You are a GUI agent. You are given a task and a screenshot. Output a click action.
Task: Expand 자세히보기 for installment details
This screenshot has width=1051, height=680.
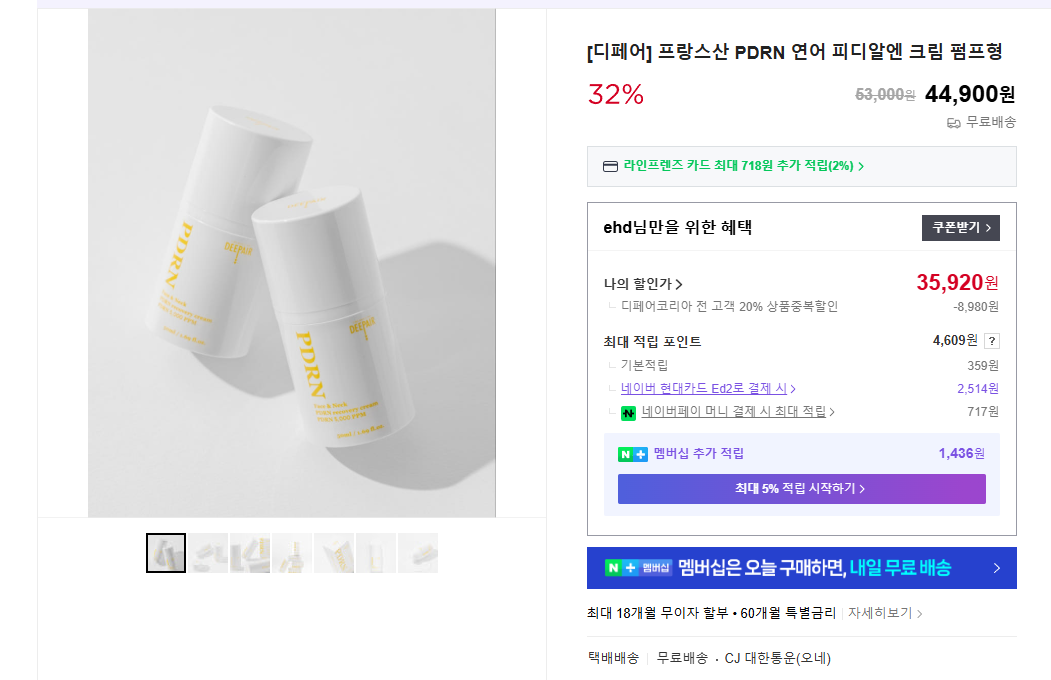885,613
